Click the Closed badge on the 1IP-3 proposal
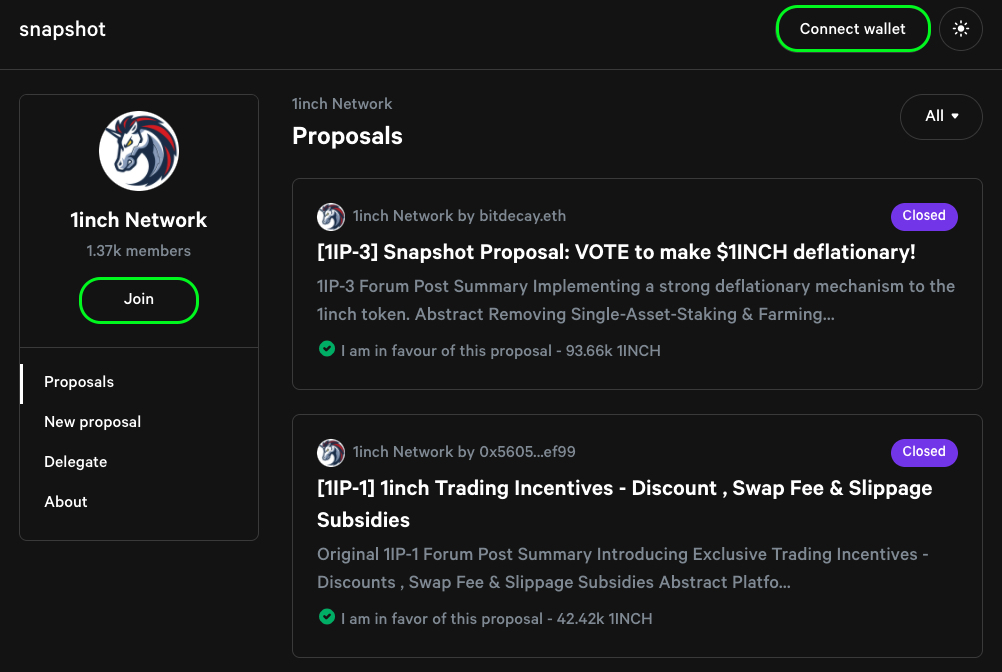Image resolution: width=1002 pixels, height=672 pixels. [x=923, y=216]
